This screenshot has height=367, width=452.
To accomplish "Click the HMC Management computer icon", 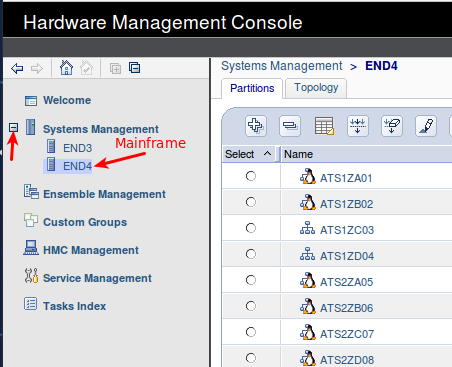I will tap(31, 248).
